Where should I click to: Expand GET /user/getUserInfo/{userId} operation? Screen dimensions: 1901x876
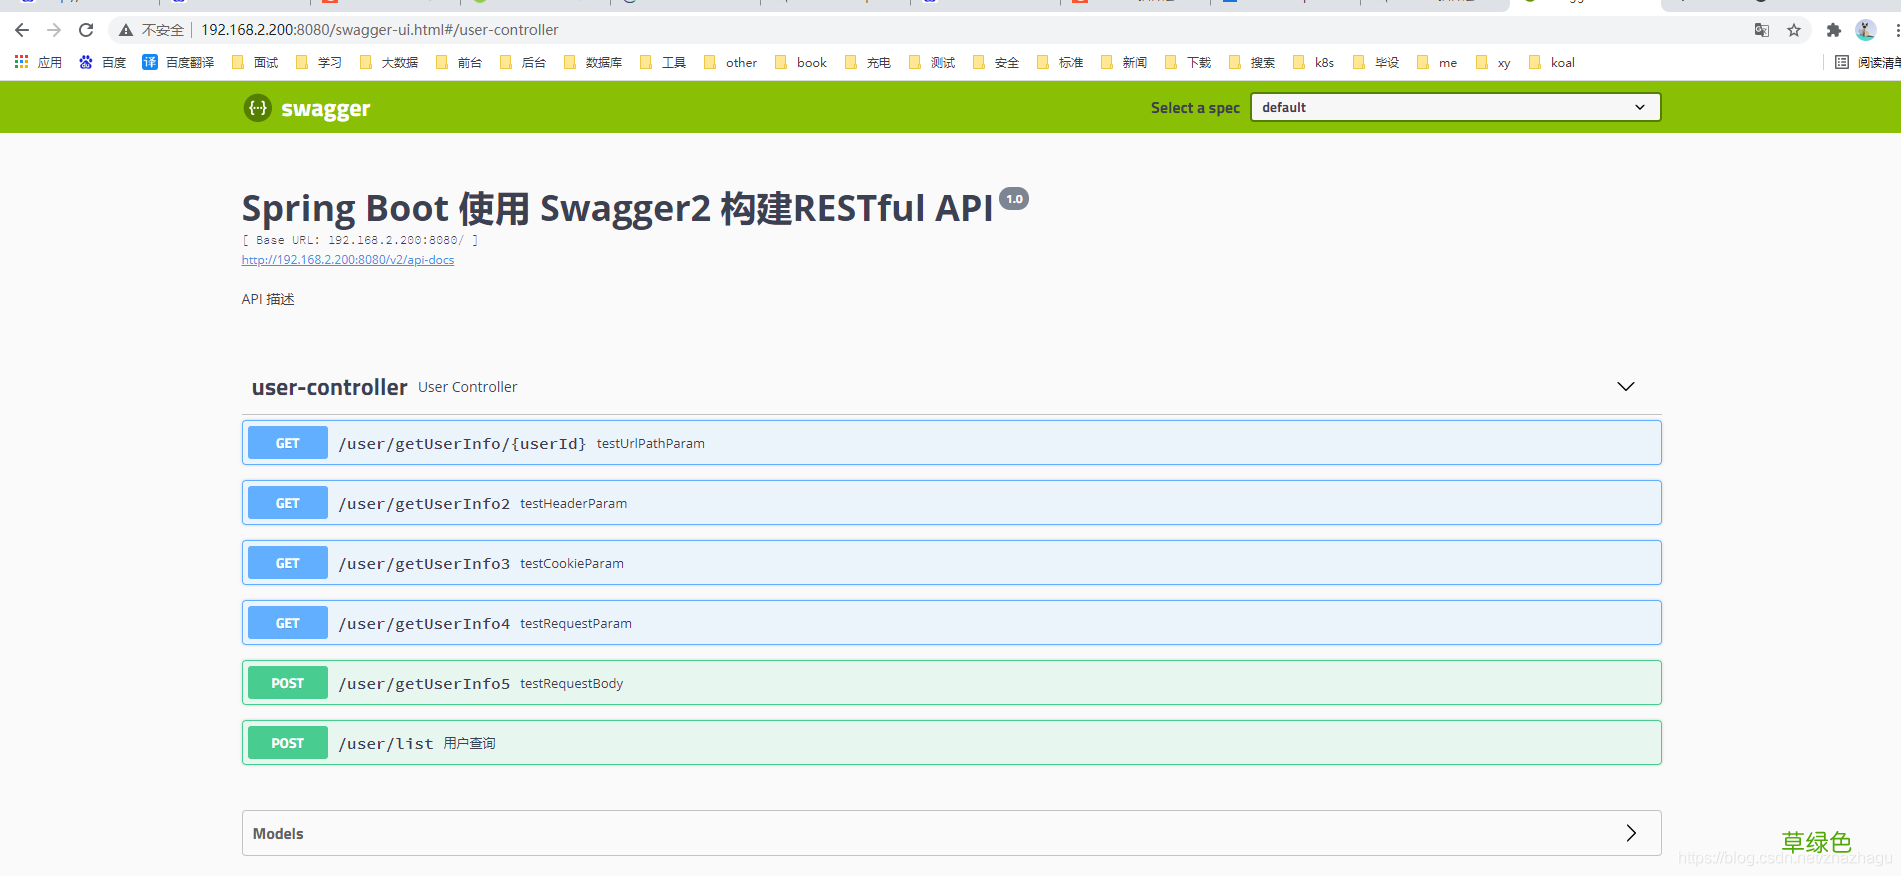point(951,443)
